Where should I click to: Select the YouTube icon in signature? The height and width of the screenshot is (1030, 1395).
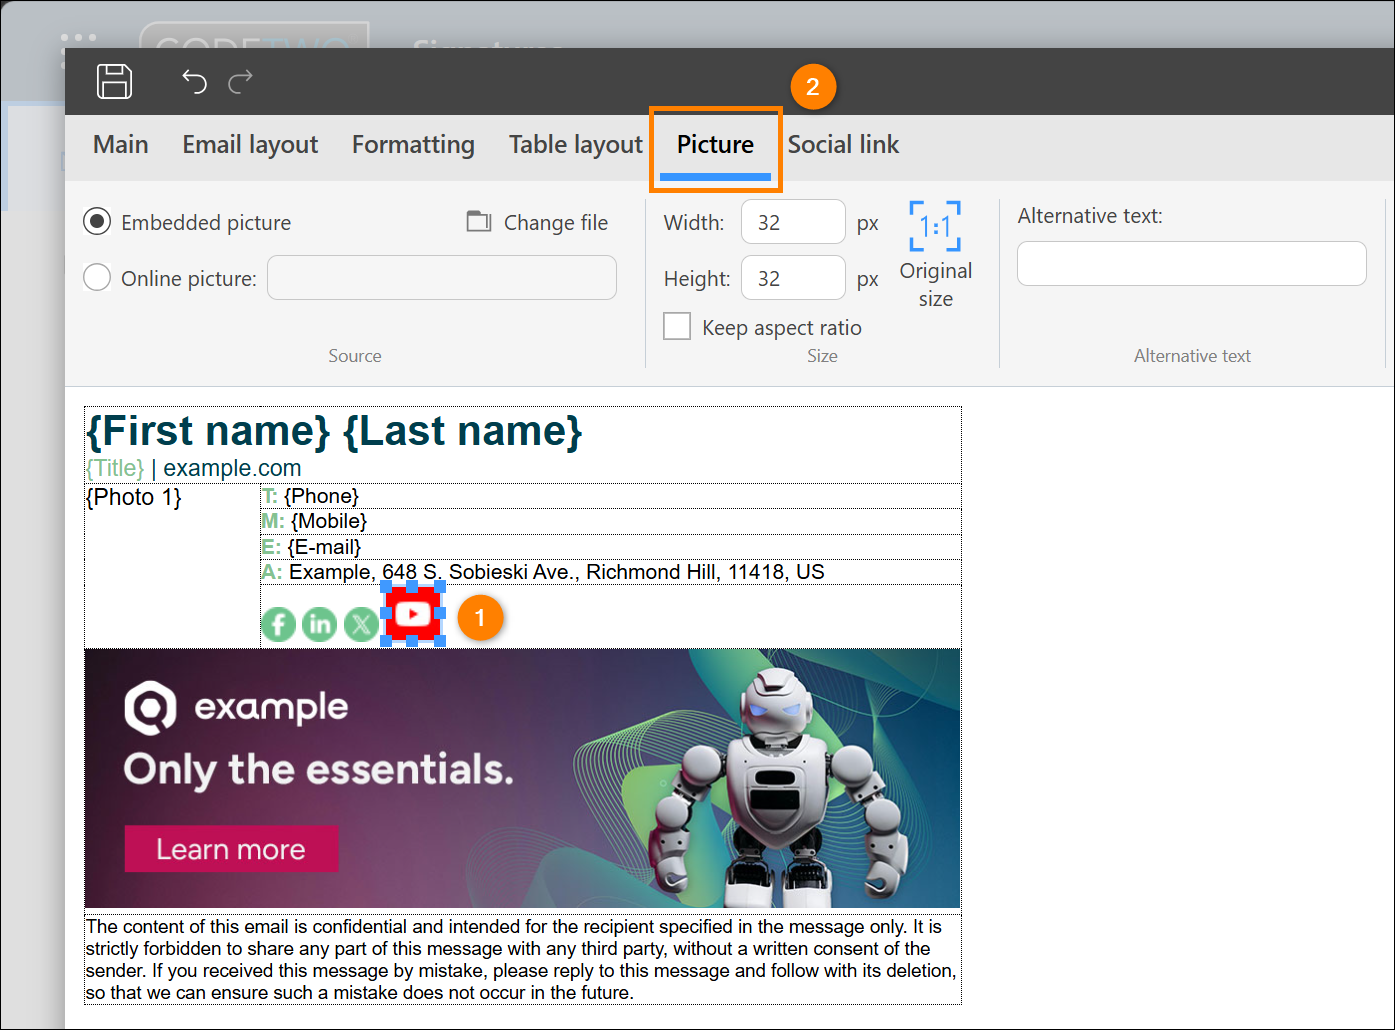(413, 614)
